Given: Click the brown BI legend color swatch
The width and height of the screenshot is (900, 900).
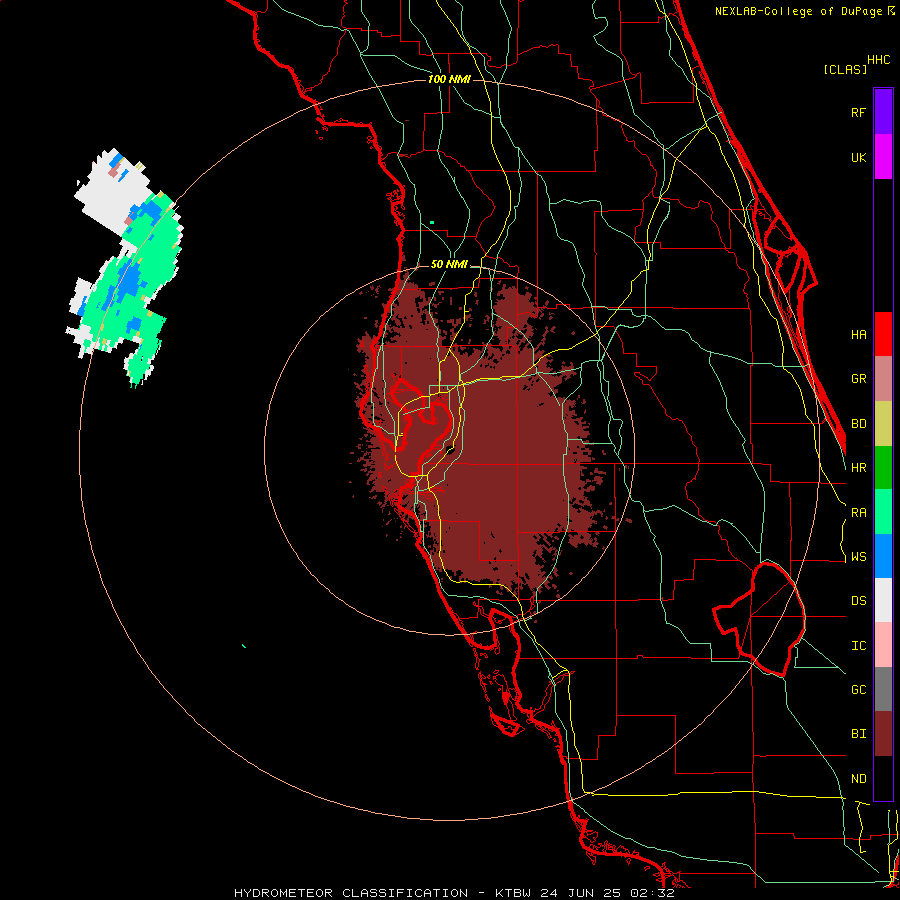Looking at the screenshot, I should pos(883,734).
